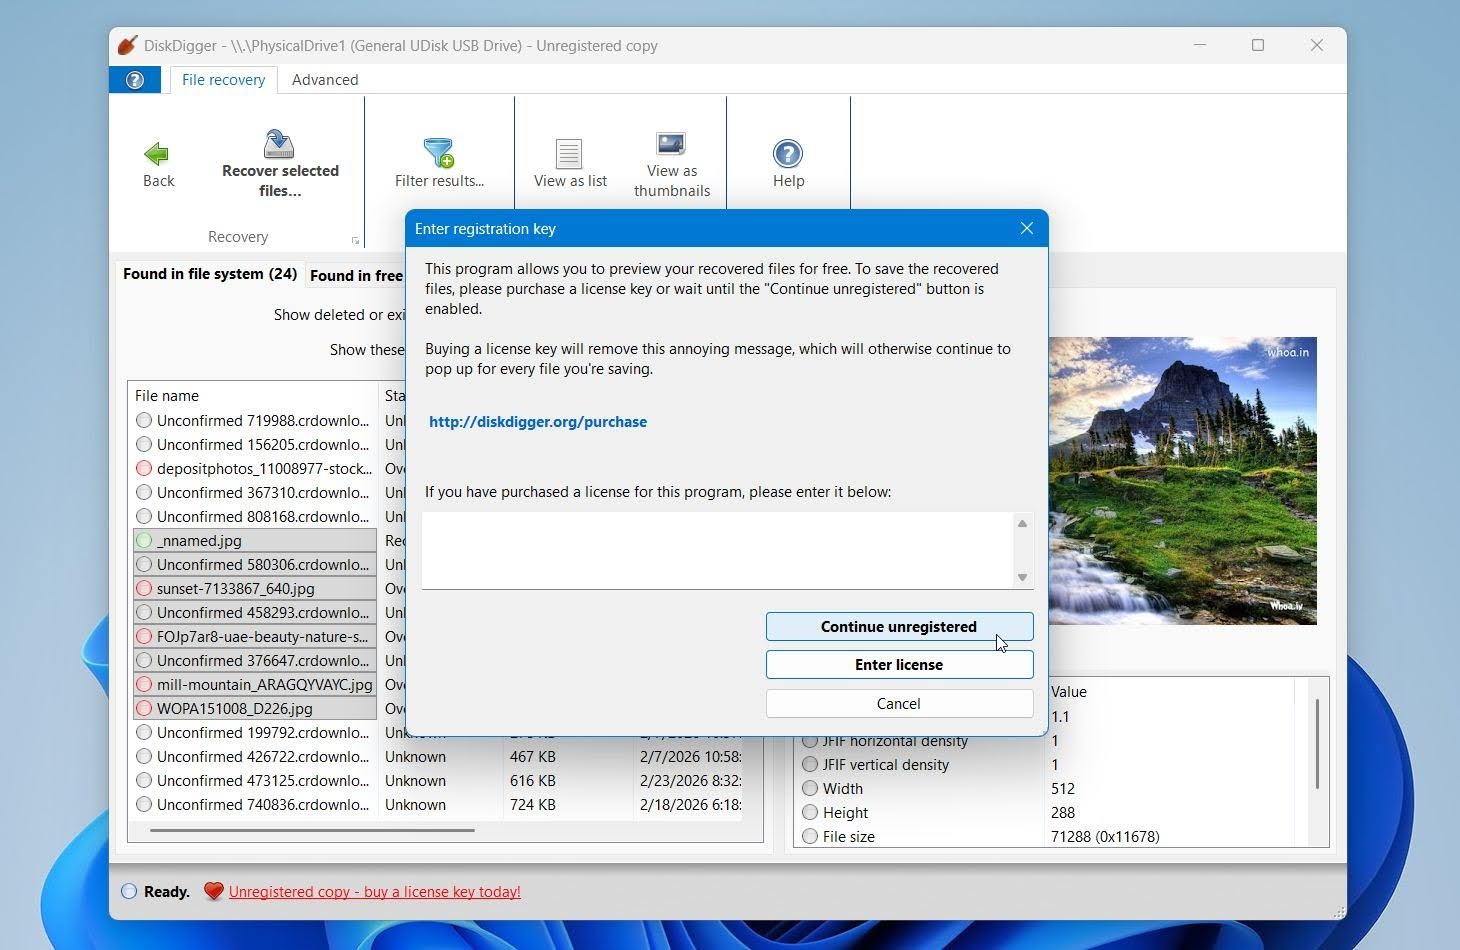The image size is (1460, 950).
Task: Open Help from the ribbon toolbar
Action: click(x=788, y=165)
